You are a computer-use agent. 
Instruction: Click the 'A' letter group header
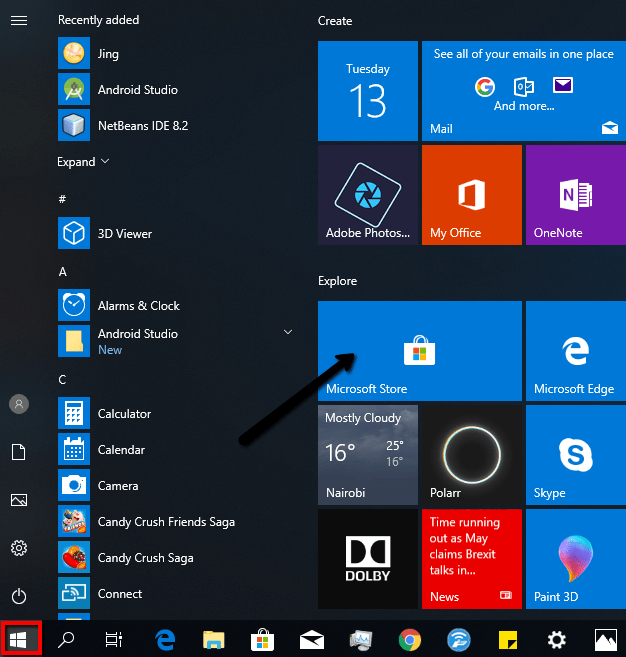click(62, 272)
